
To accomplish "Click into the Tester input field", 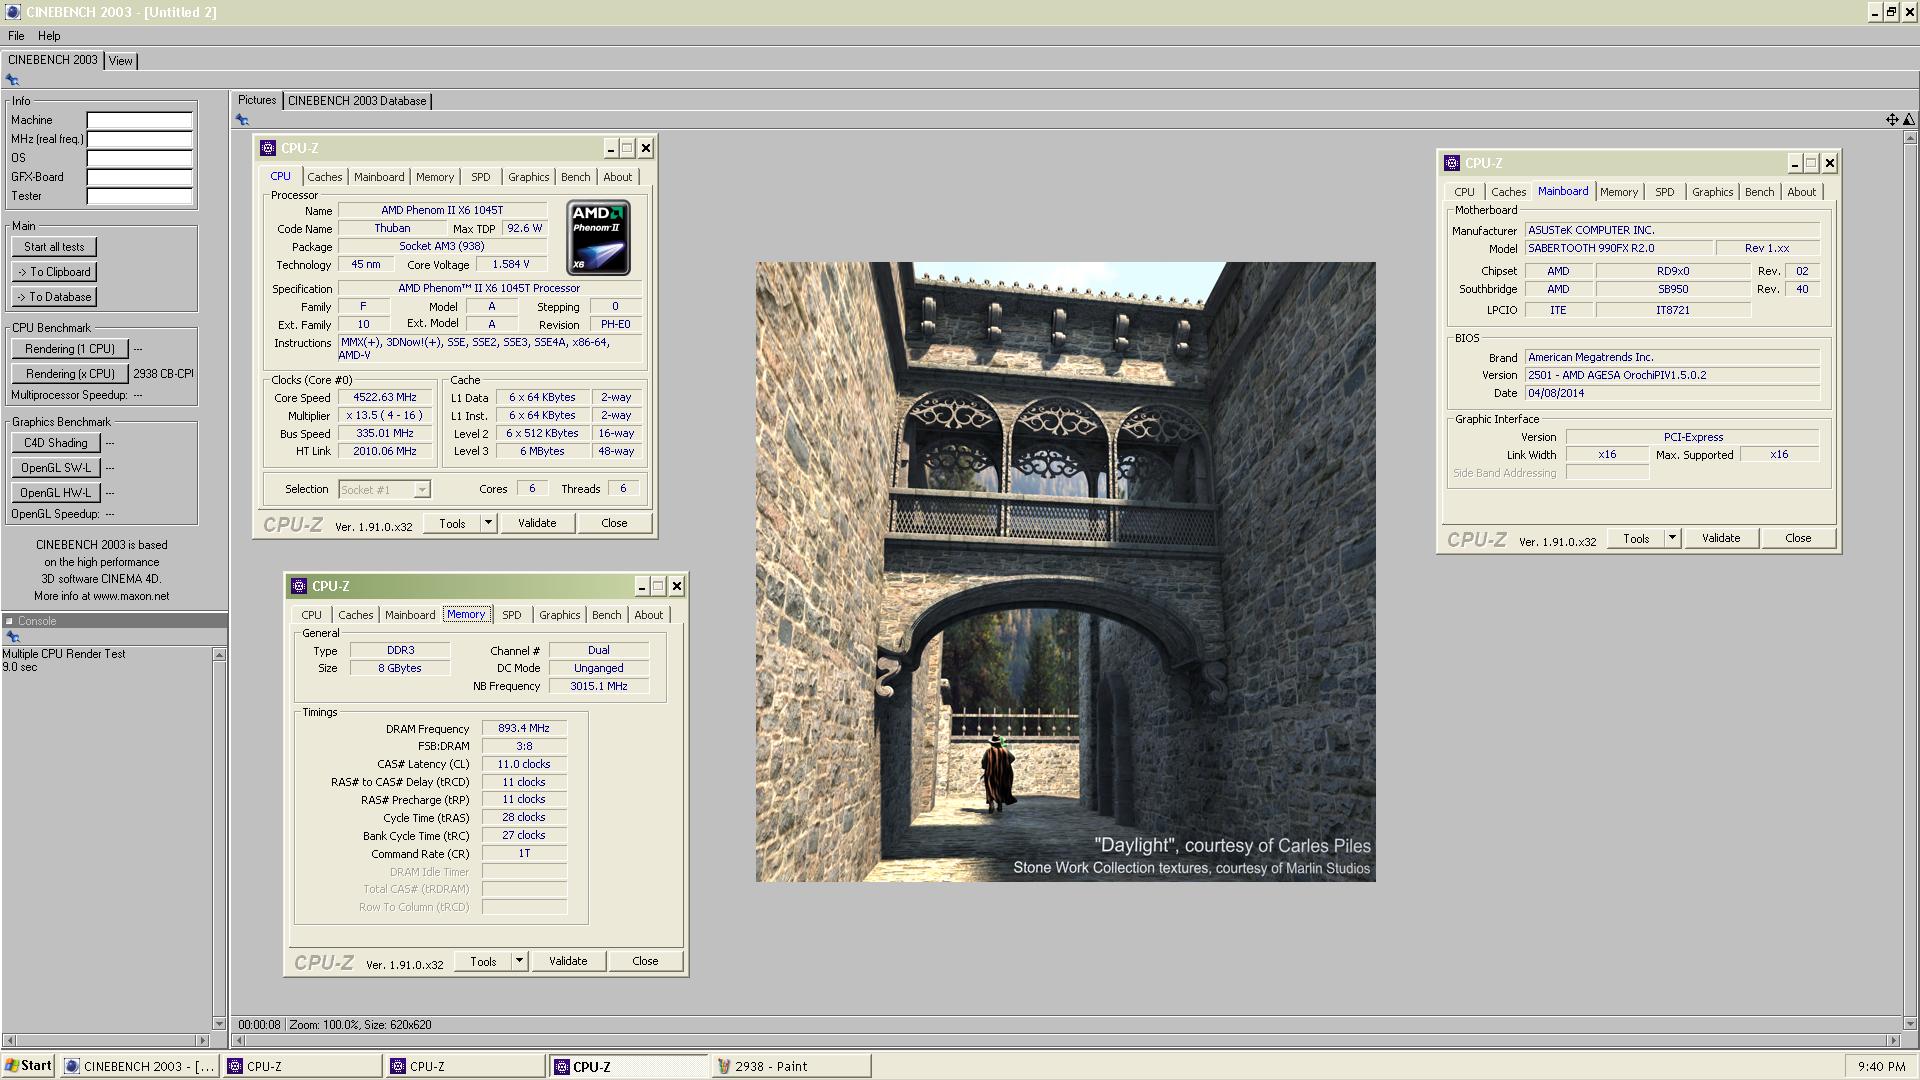I will 139,196.
